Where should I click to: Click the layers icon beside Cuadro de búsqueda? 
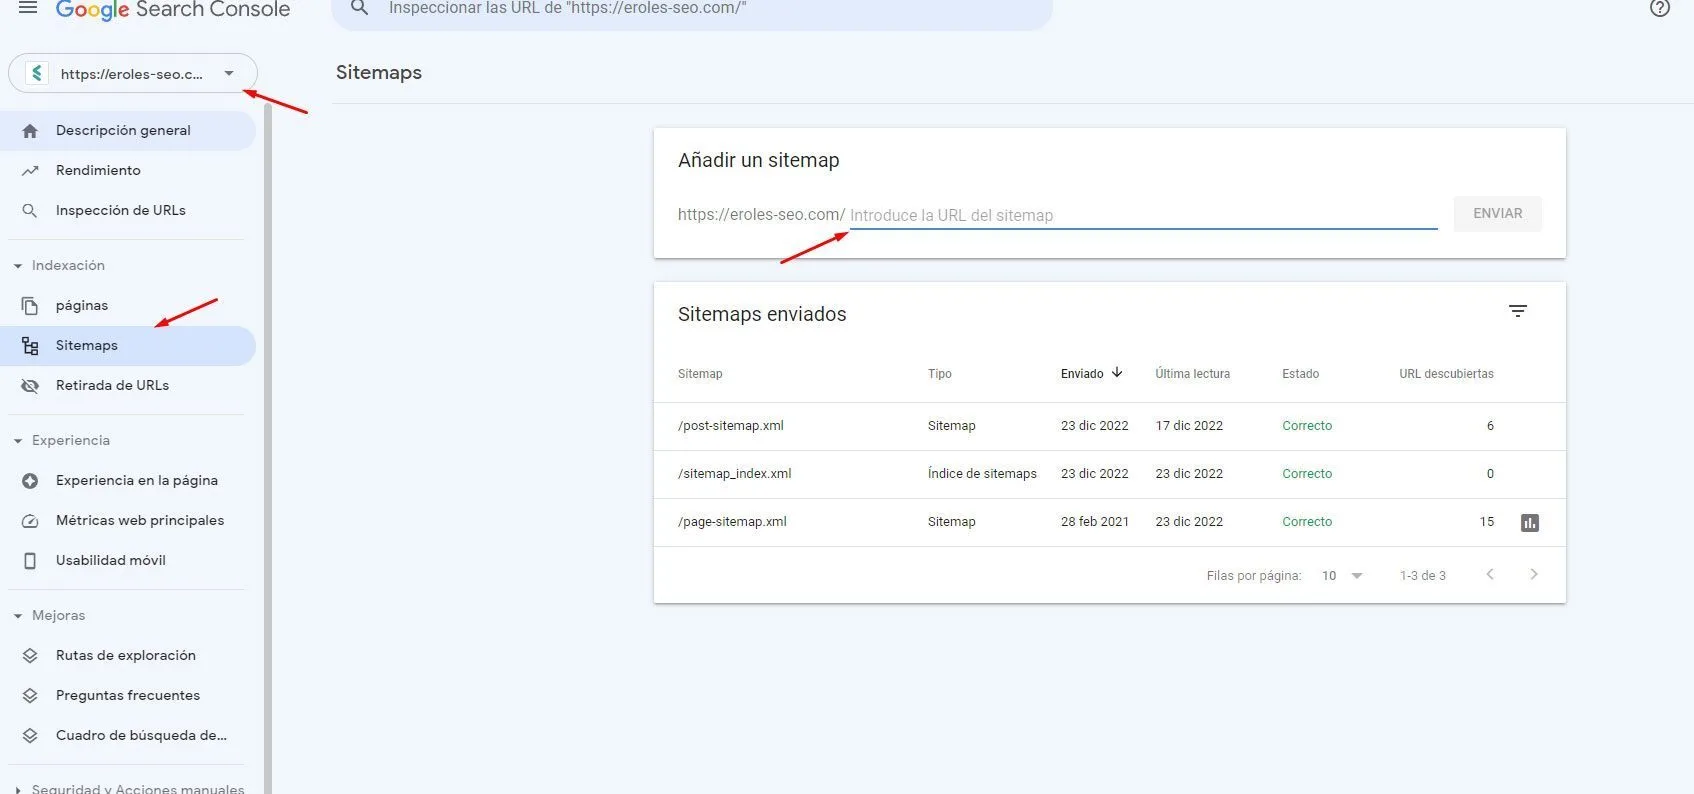[x=30, y=736]
